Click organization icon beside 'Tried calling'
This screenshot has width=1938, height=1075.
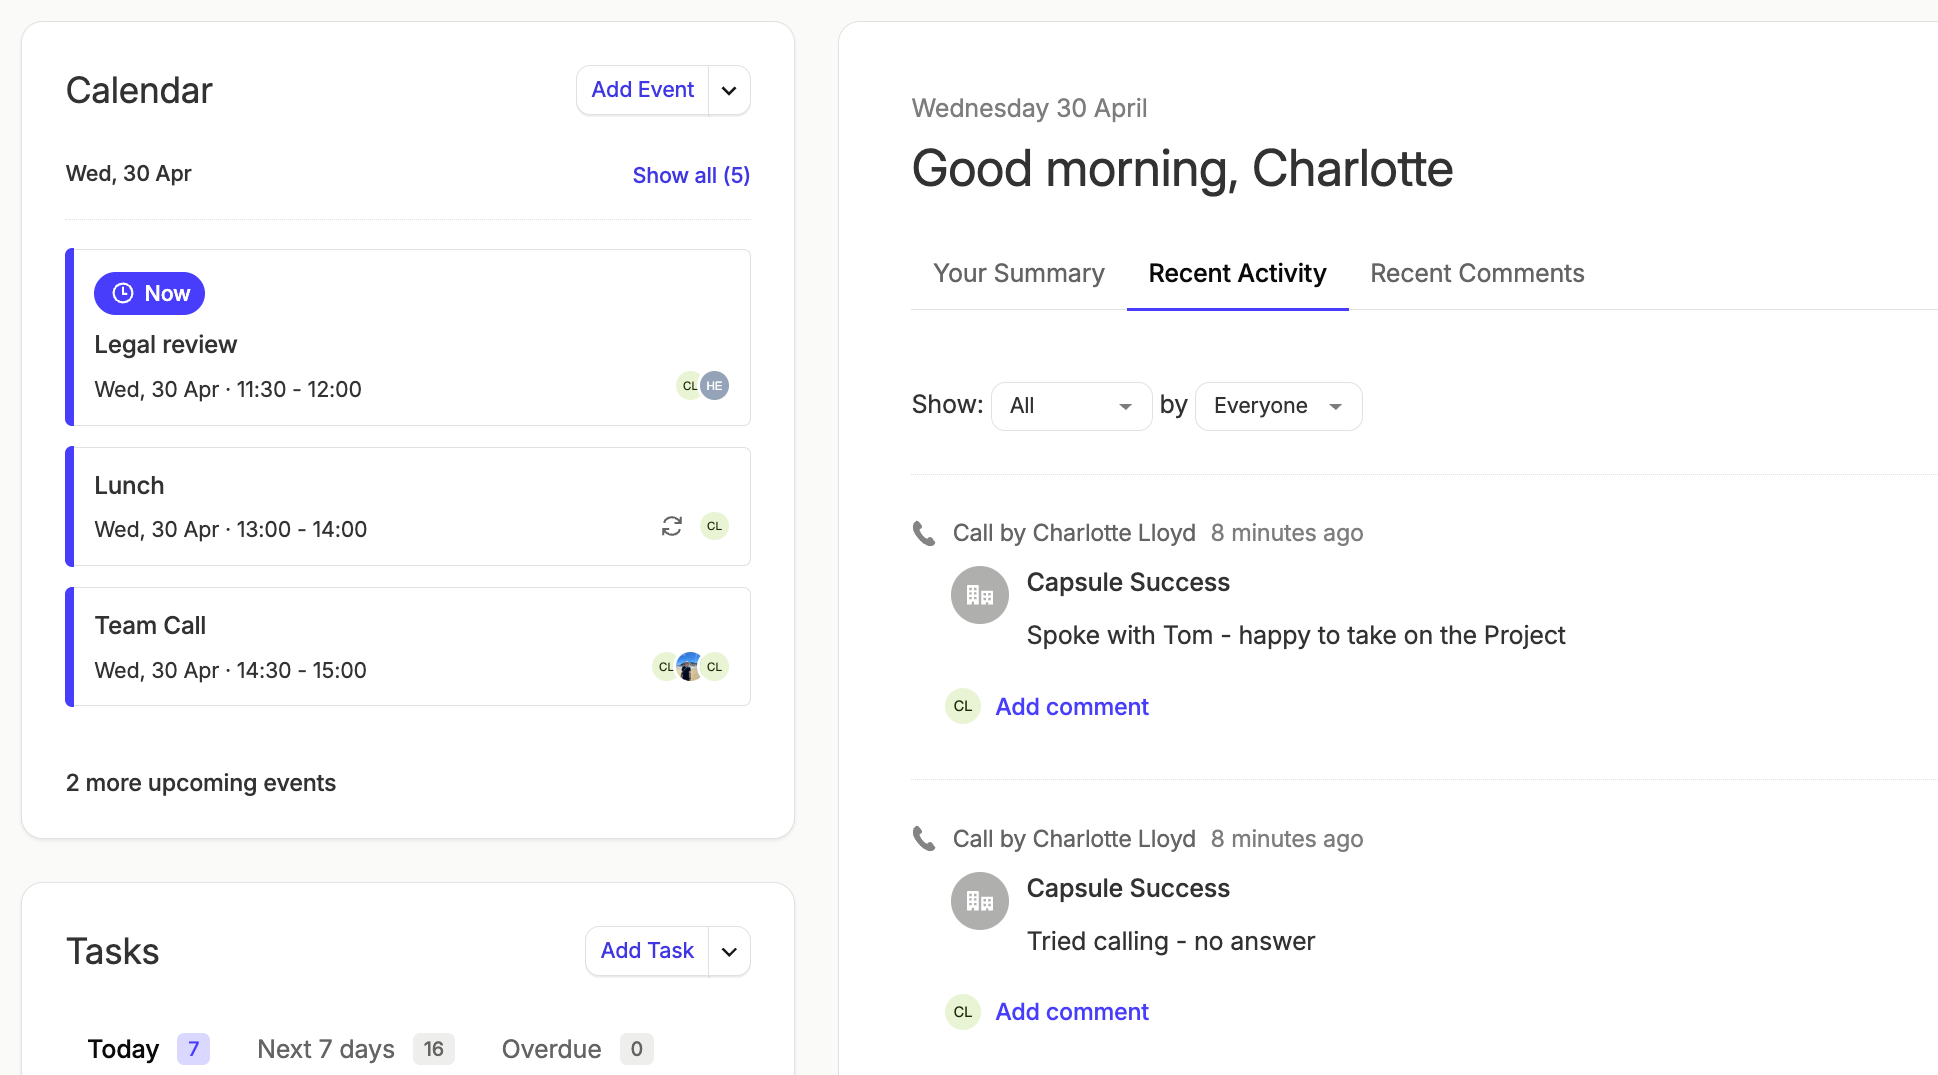point(980,901)
